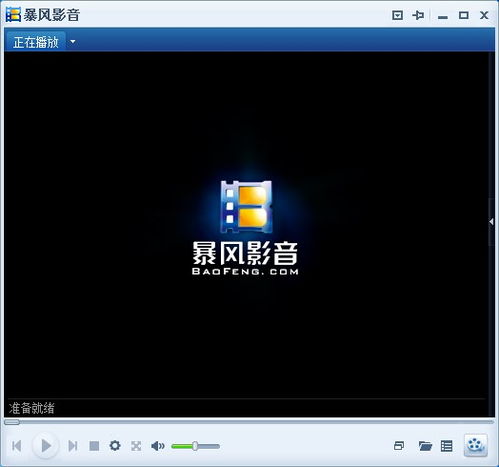Open settings with the gear icon
Image resolution: width=499 pixels, height=467 pixels.
115,445
